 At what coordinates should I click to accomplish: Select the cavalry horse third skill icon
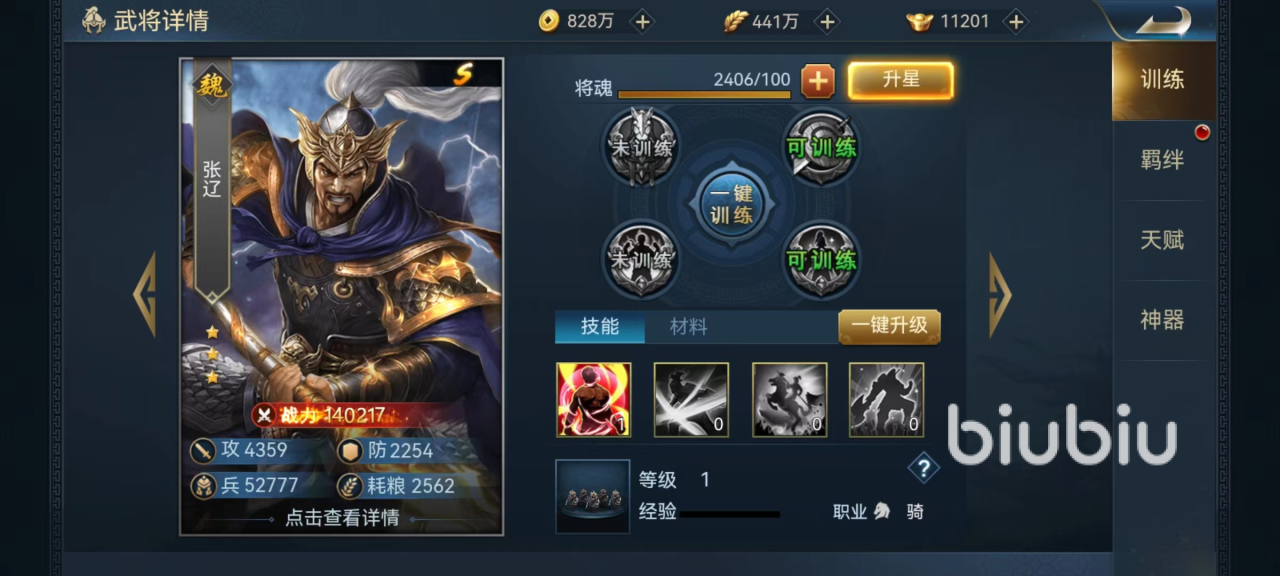[789, 400]
